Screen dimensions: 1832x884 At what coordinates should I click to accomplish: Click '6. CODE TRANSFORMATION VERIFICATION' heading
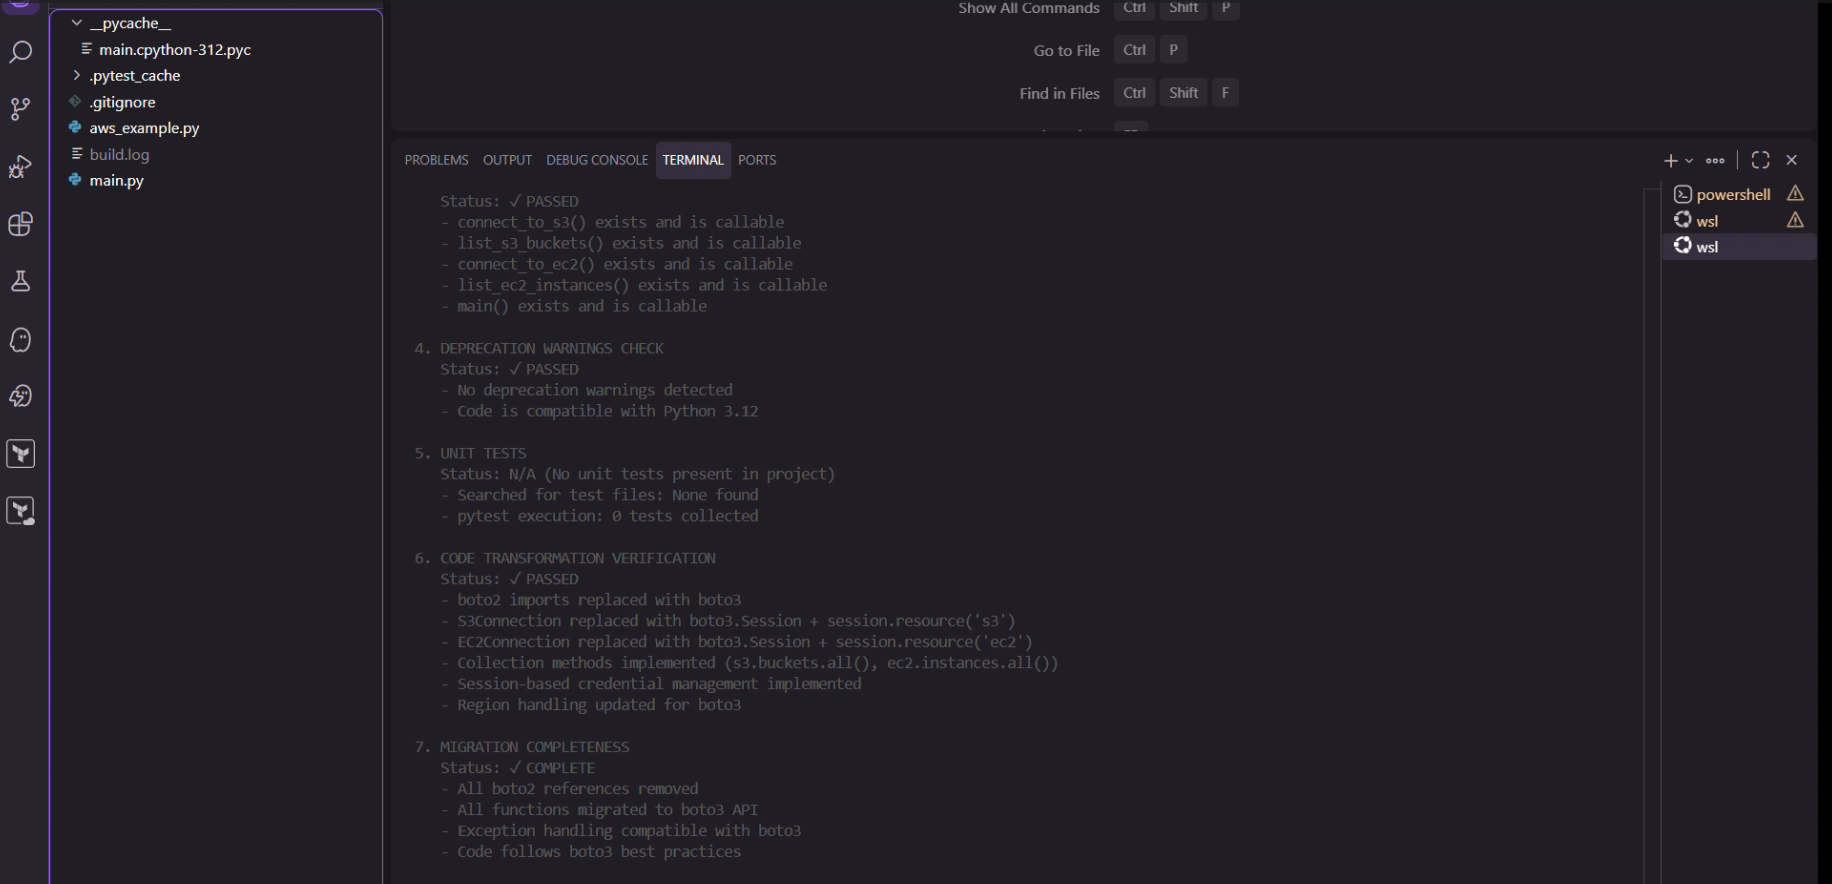click(x=565, y=558)
